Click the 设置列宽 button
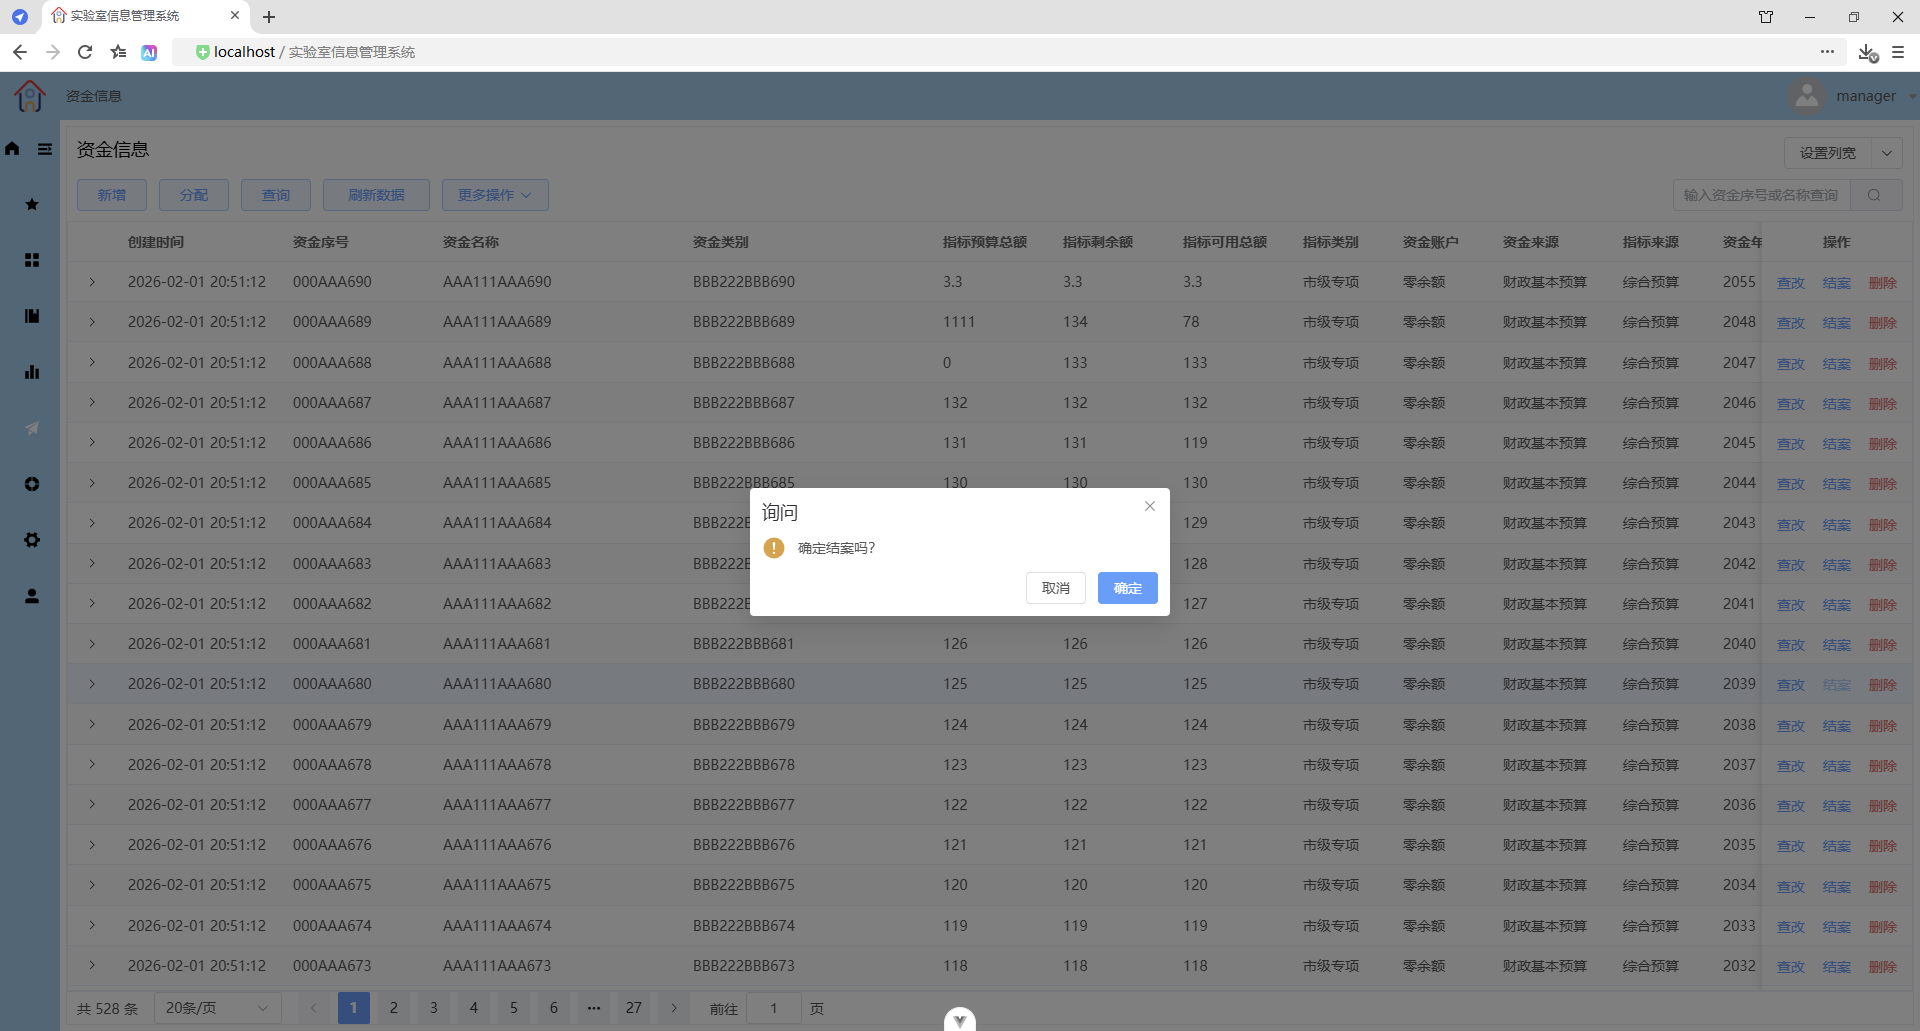Image resolution: width=1920 pixels, height=1031 pixels. (x=1828, y=153)
